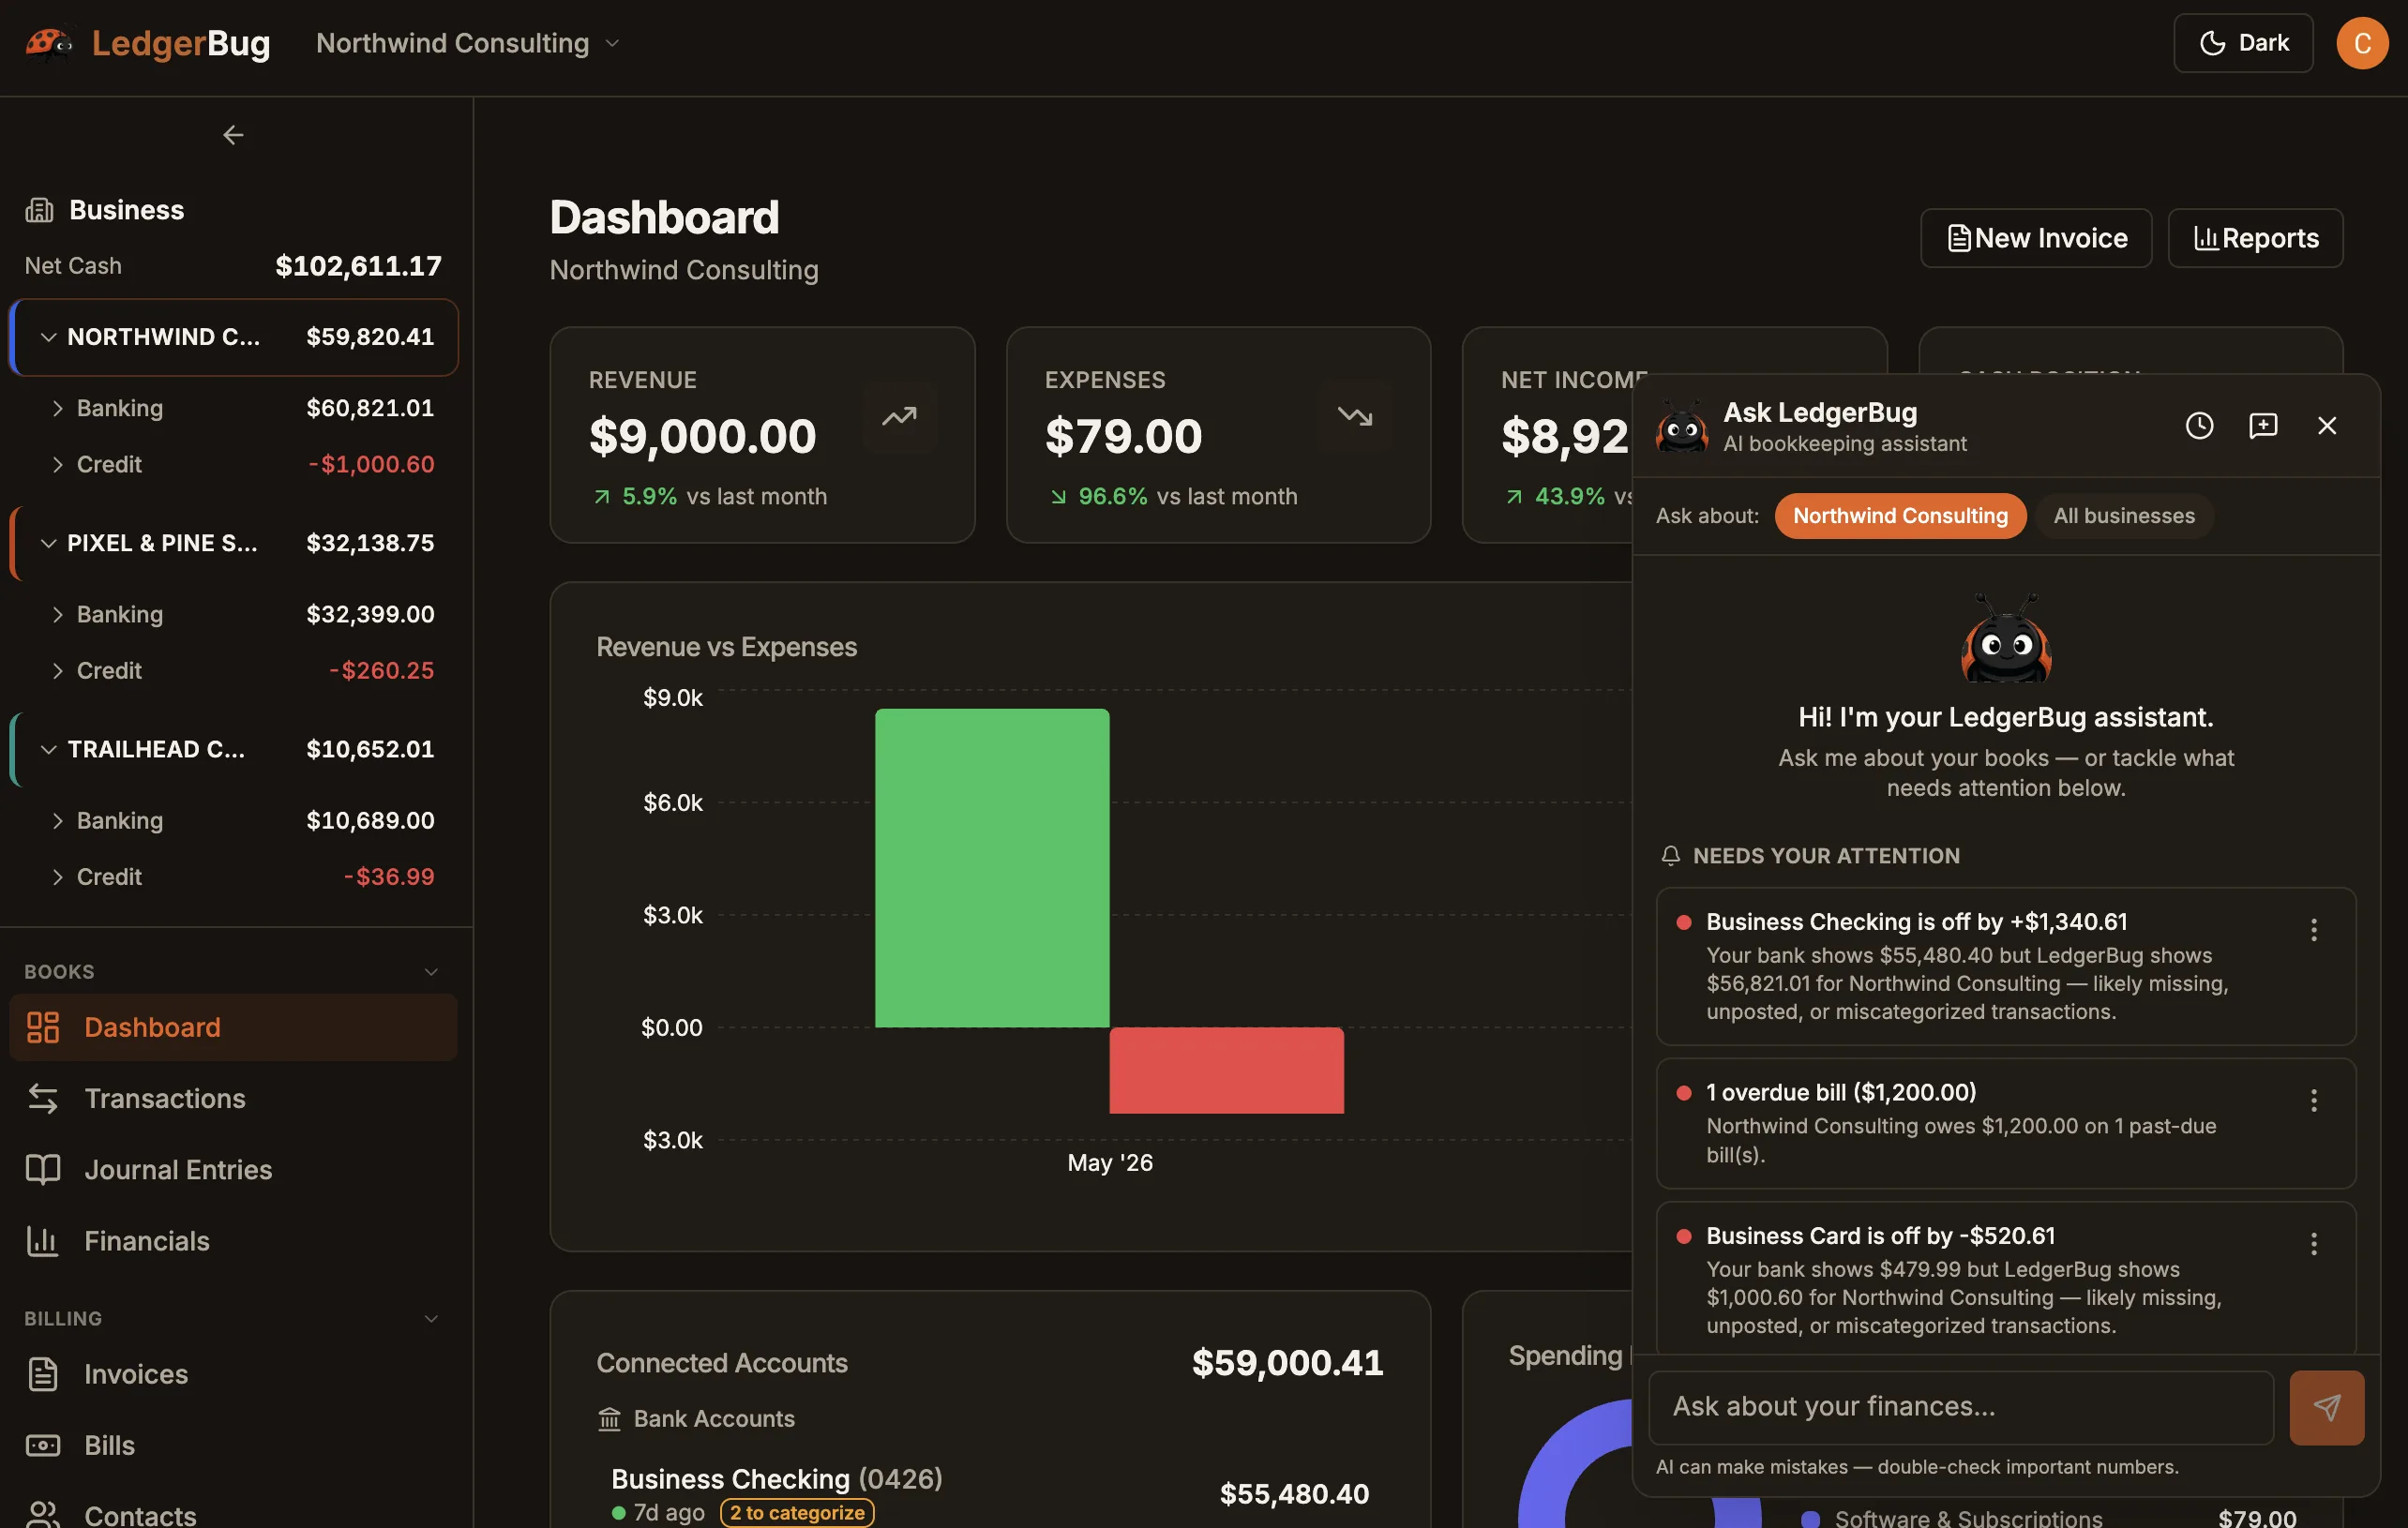Click Connected Accounts total $59,000.41
Image resolution: width=2408 pixels, height=1528 pixels.
coord(1287,1363)
